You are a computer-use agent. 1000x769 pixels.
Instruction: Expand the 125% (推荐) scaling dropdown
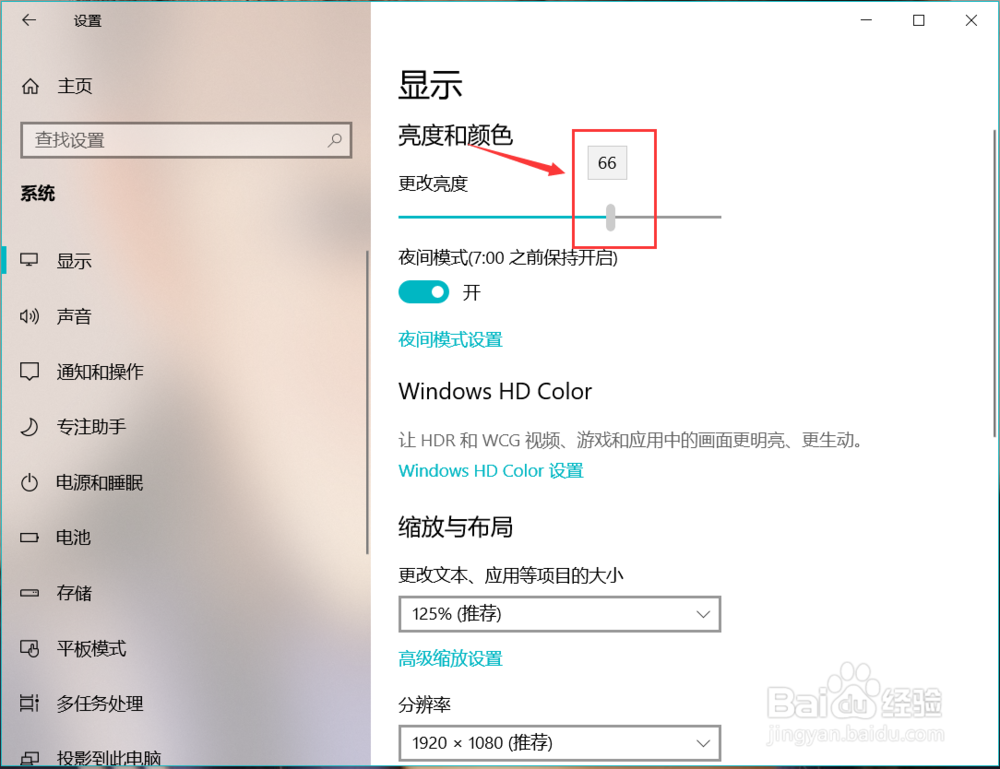point(559,614)
